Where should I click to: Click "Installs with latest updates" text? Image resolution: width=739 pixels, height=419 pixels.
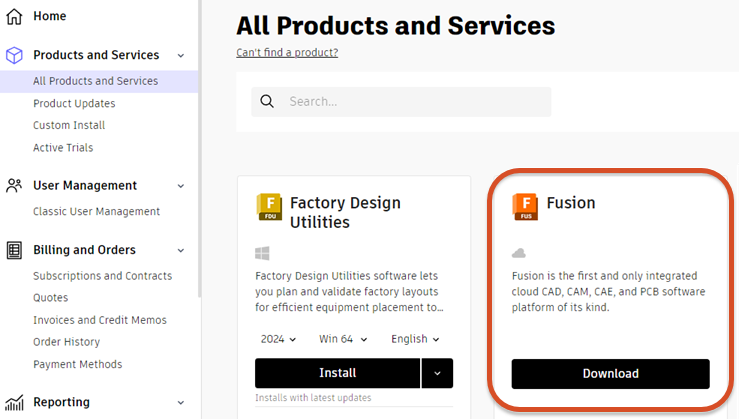tap(313, 398)
